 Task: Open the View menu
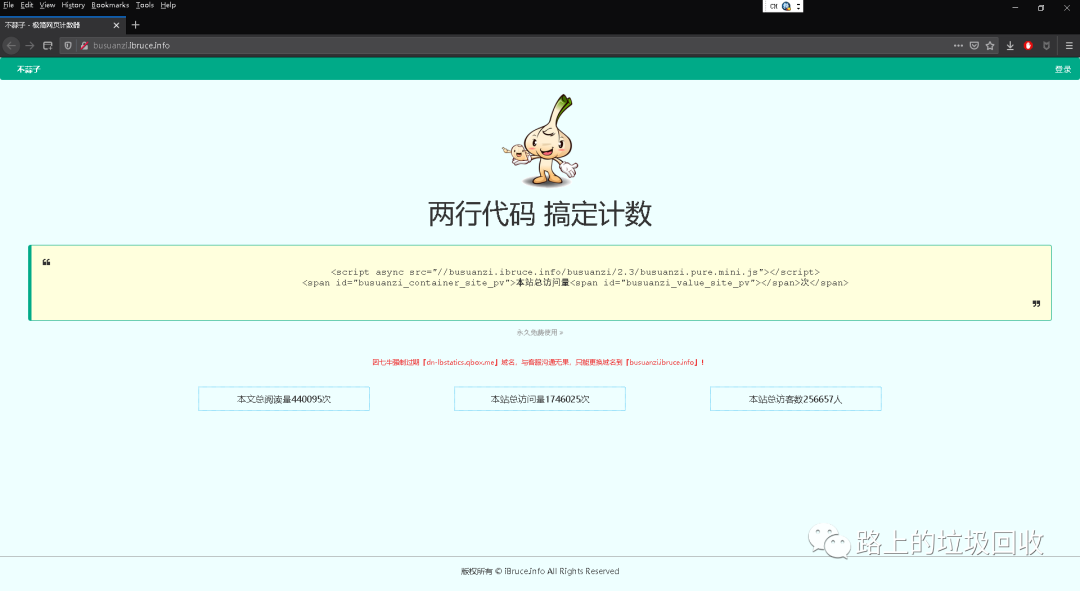click(x=48, y=5)
